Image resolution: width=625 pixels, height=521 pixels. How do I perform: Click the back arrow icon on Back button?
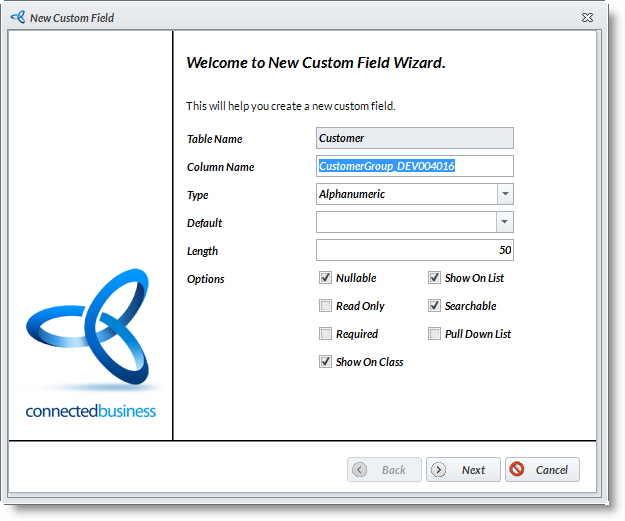[x=360, y=469]
